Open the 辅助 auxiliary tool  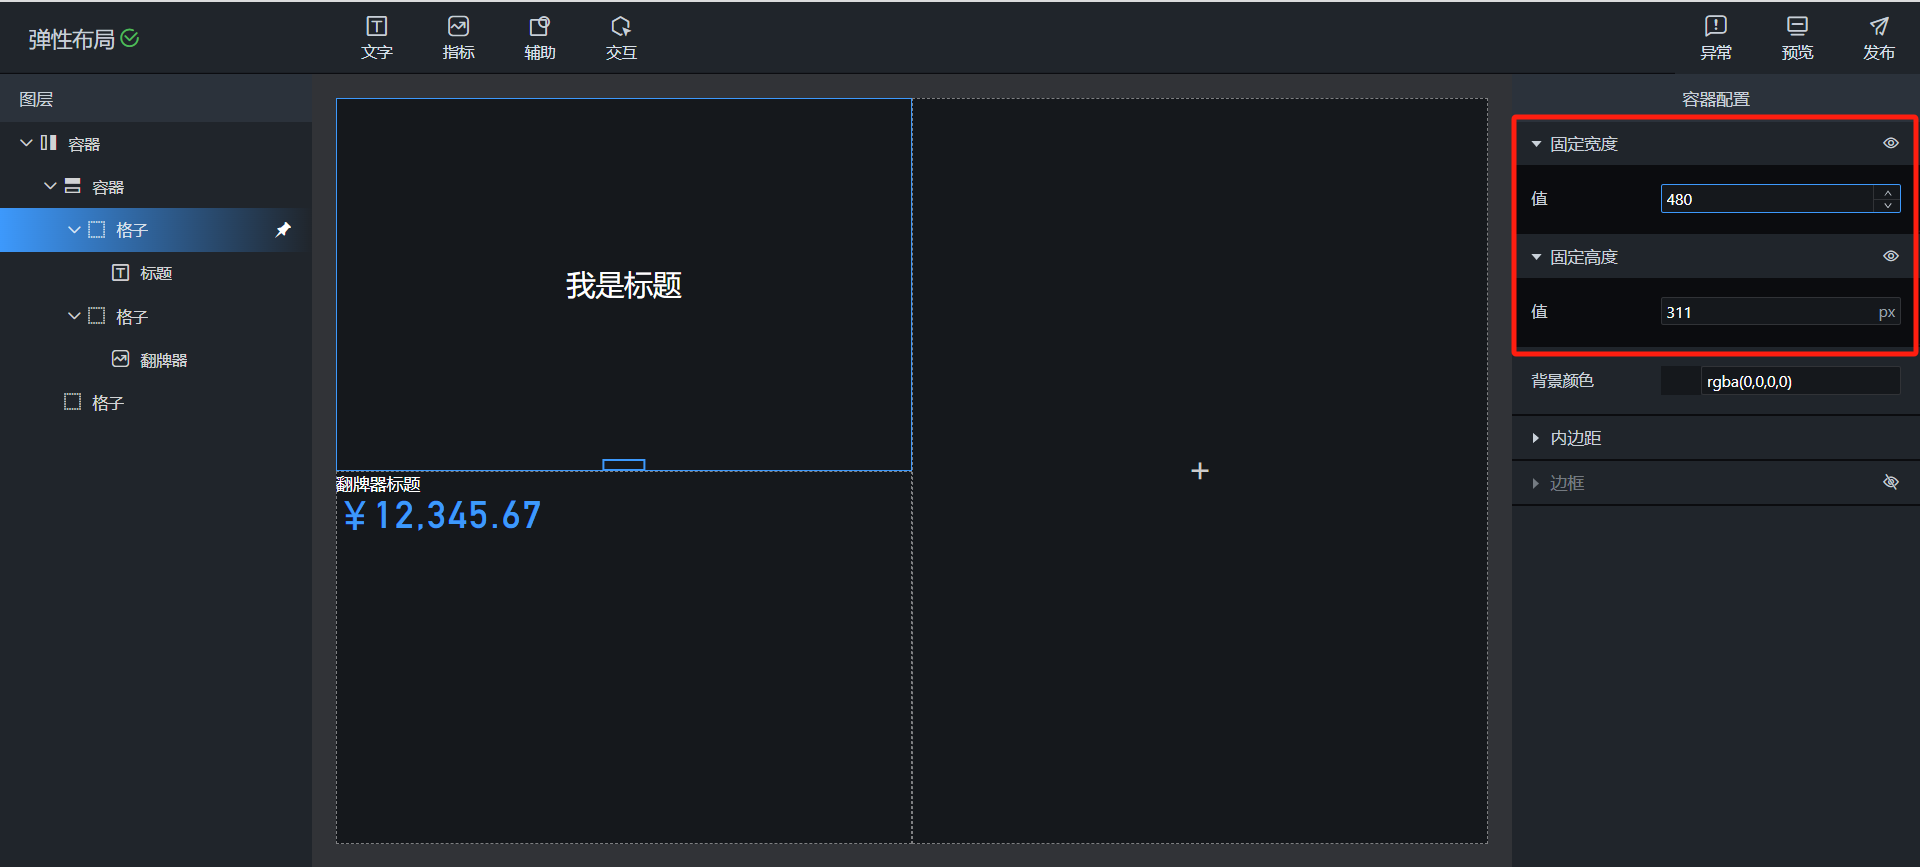pyautogui.click(x=539, y=38)
